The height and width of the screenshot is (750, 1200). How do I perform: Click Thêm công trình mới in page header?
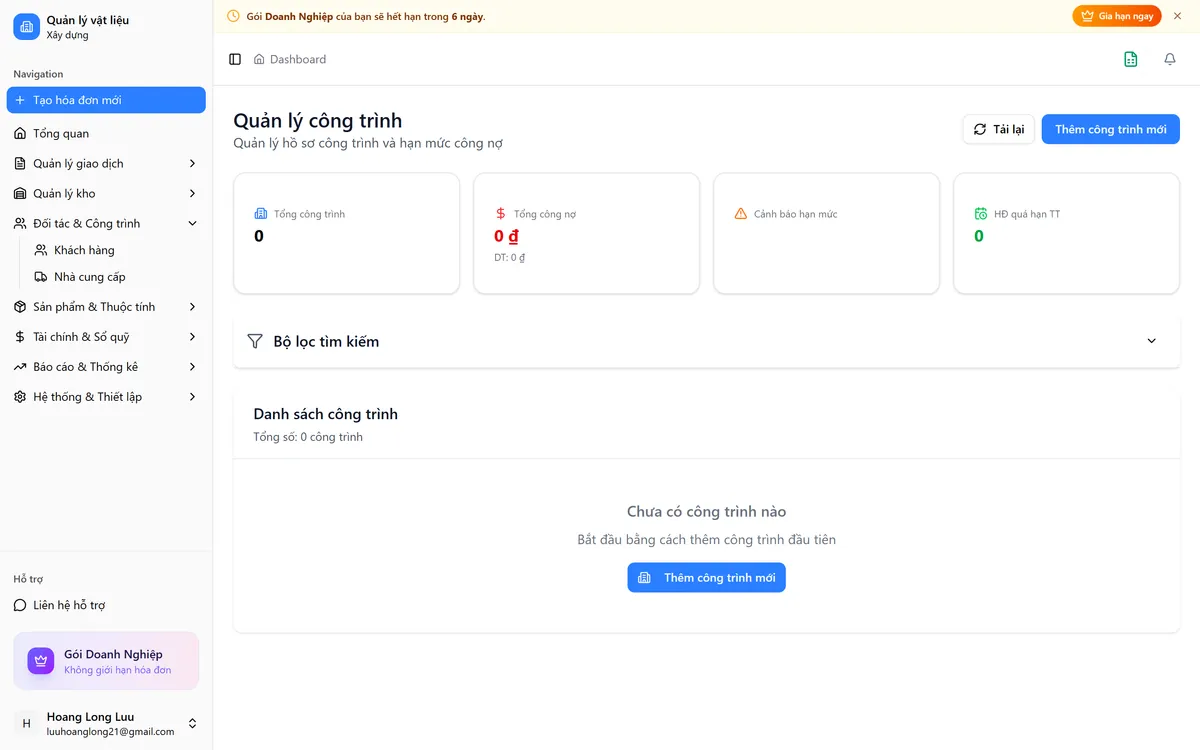pos(1111,129)
